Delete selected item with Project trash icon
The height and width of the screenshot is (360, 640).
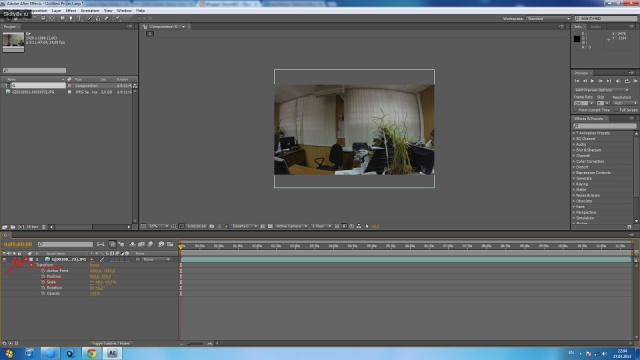pyautogui.click(x=44, y=227)
